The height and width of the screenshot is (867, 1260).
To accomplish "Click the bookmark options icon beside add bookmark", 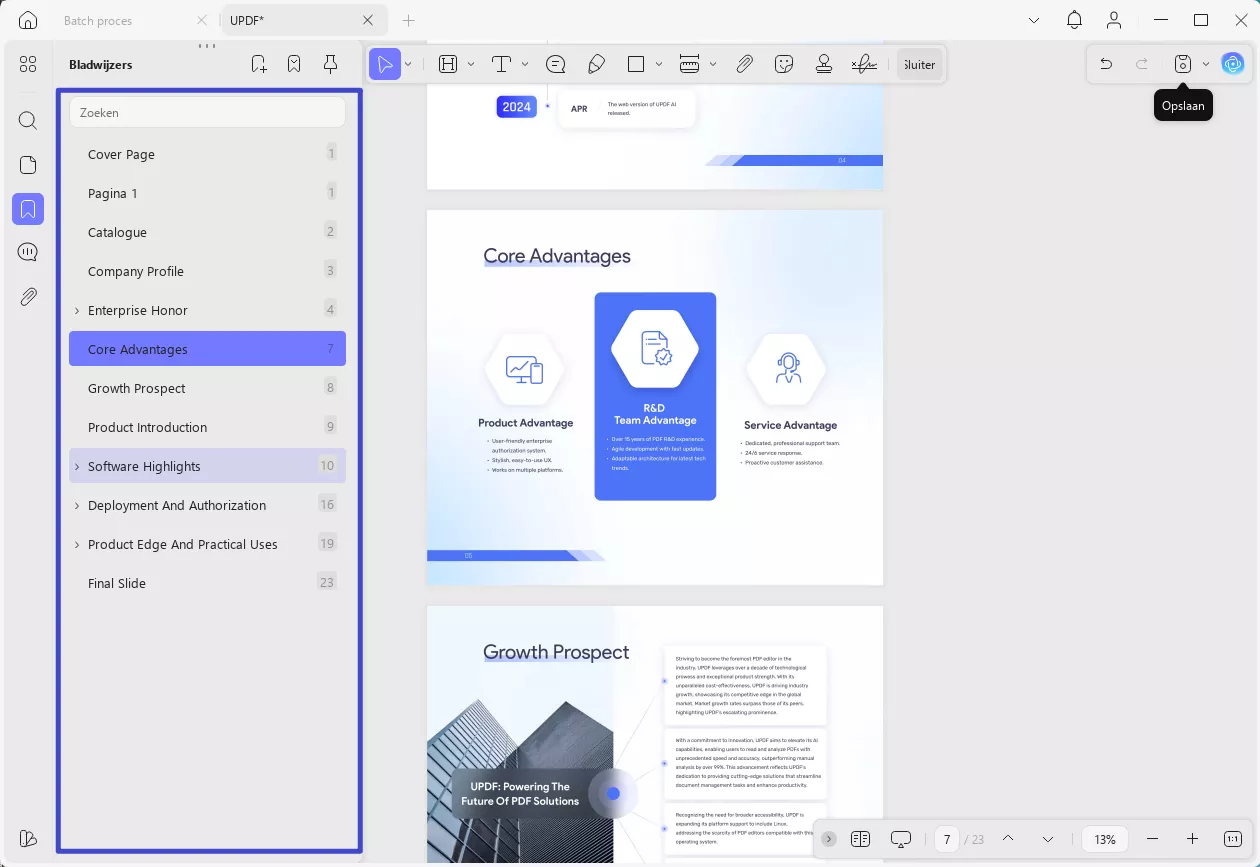I will point(294,64).
